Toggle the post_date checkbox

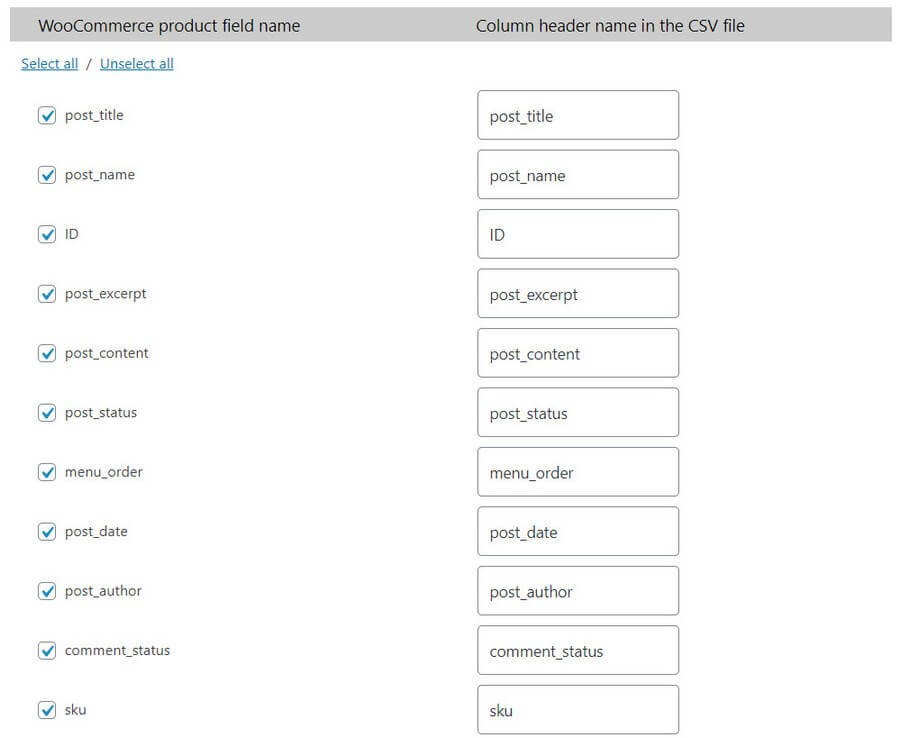click(x=47, y=532)
